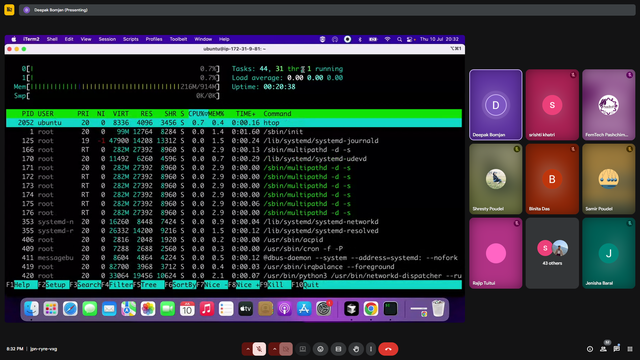Send a reaction with the emoji button

(321, 349)
